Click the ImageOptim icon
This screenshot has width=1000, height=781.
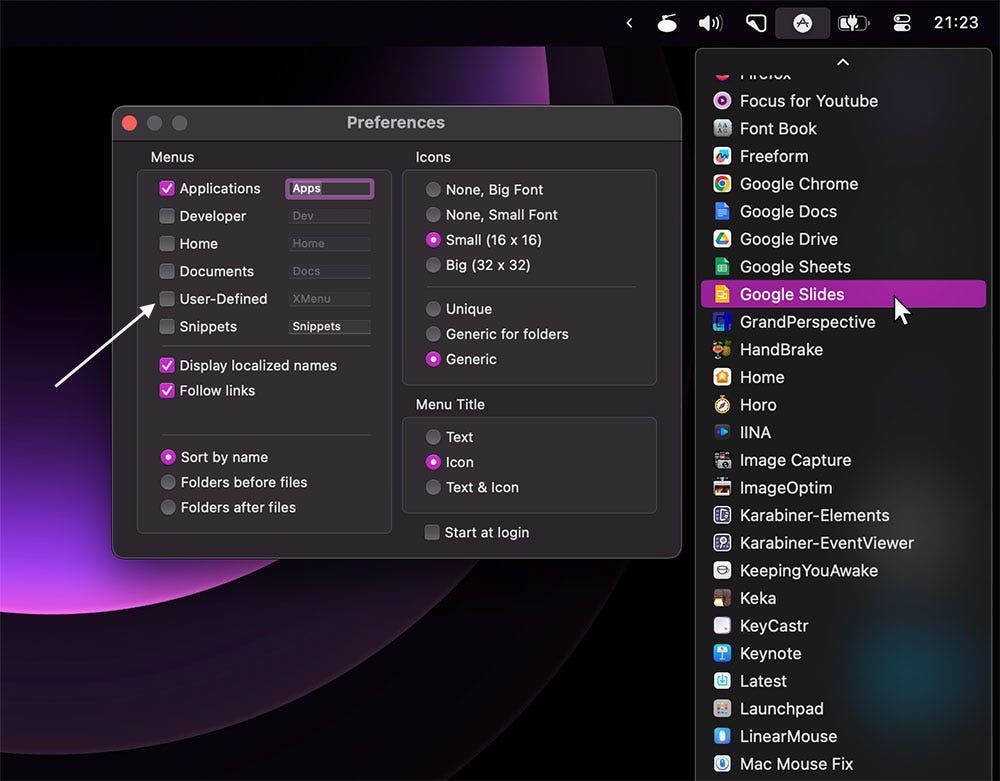(722, 488)
